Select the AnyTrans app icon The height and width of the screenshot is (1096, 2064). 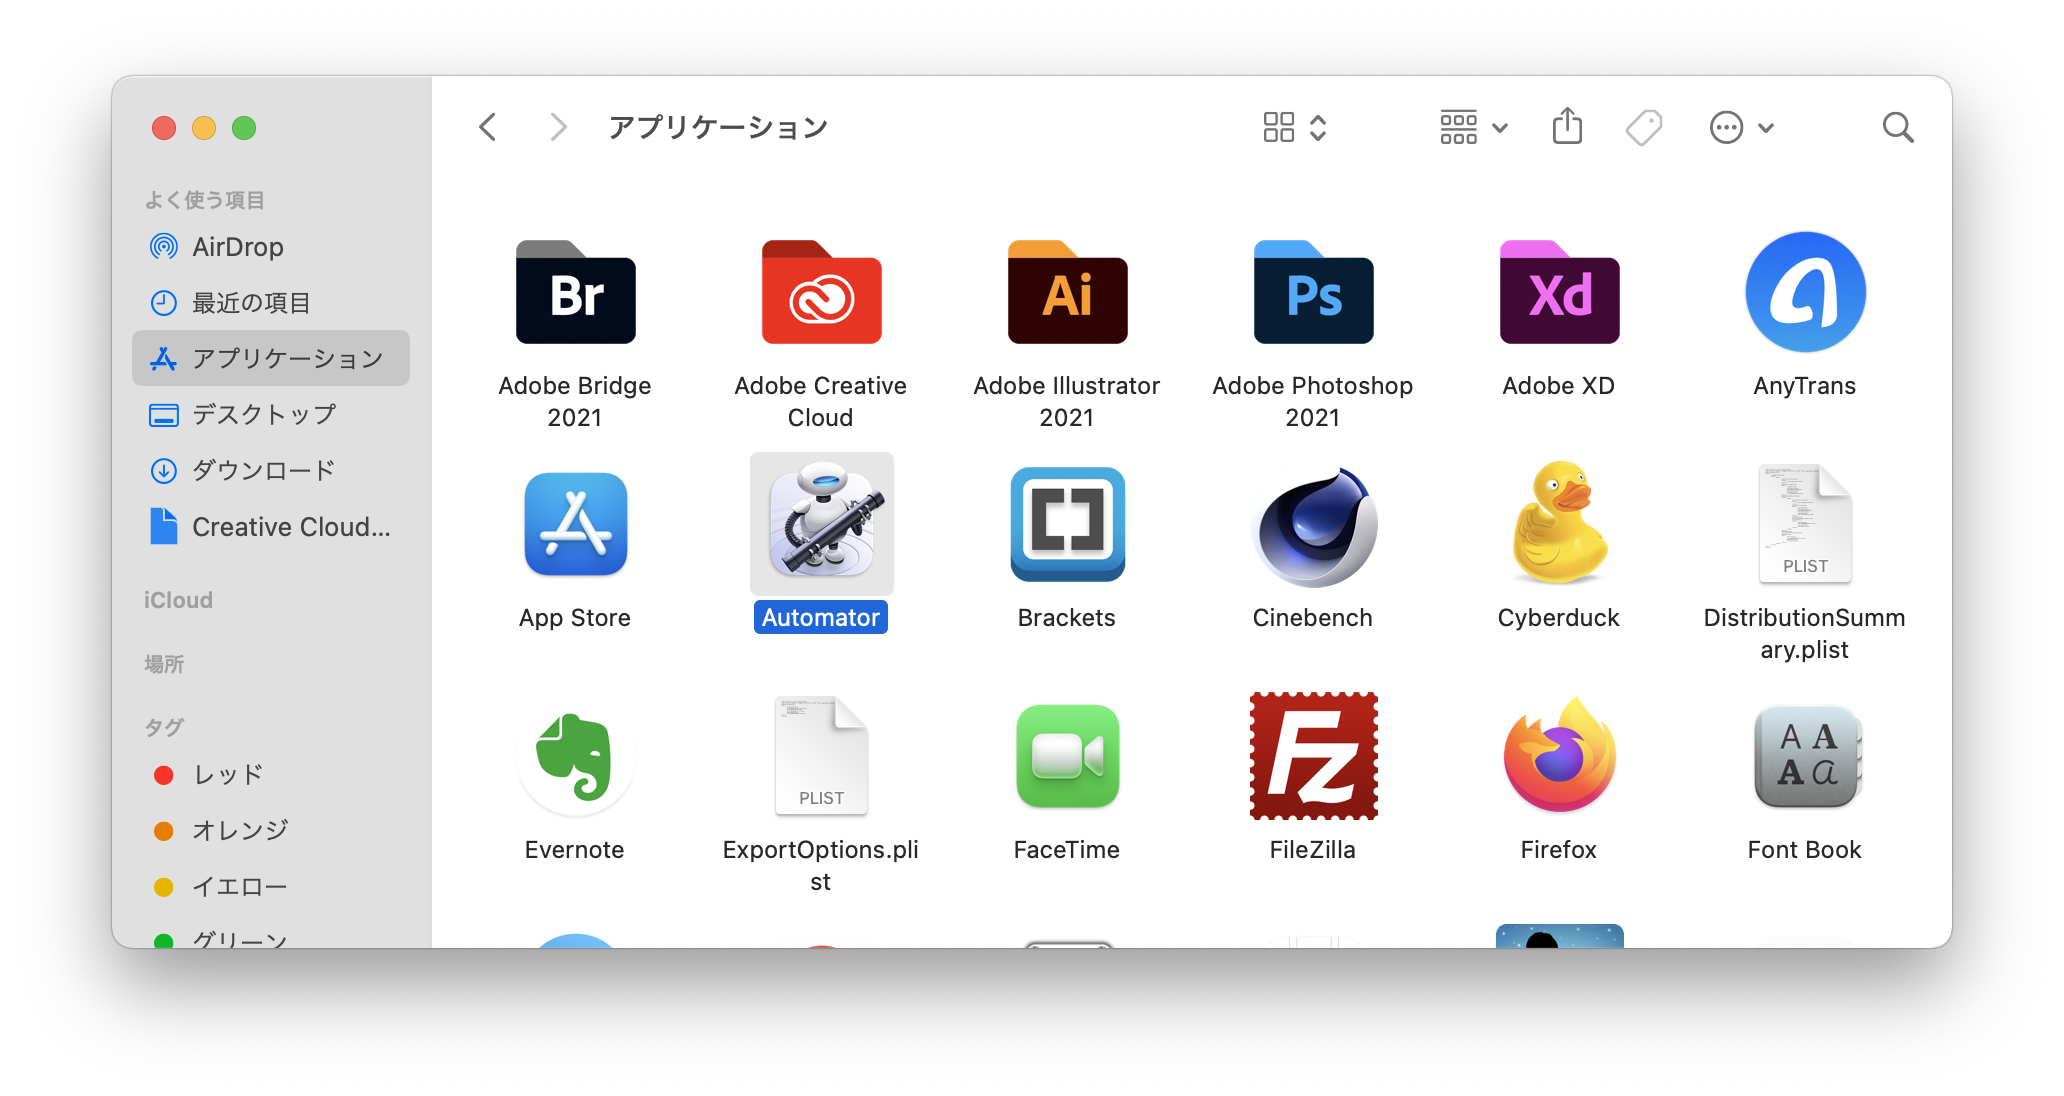pos(1805,292)
